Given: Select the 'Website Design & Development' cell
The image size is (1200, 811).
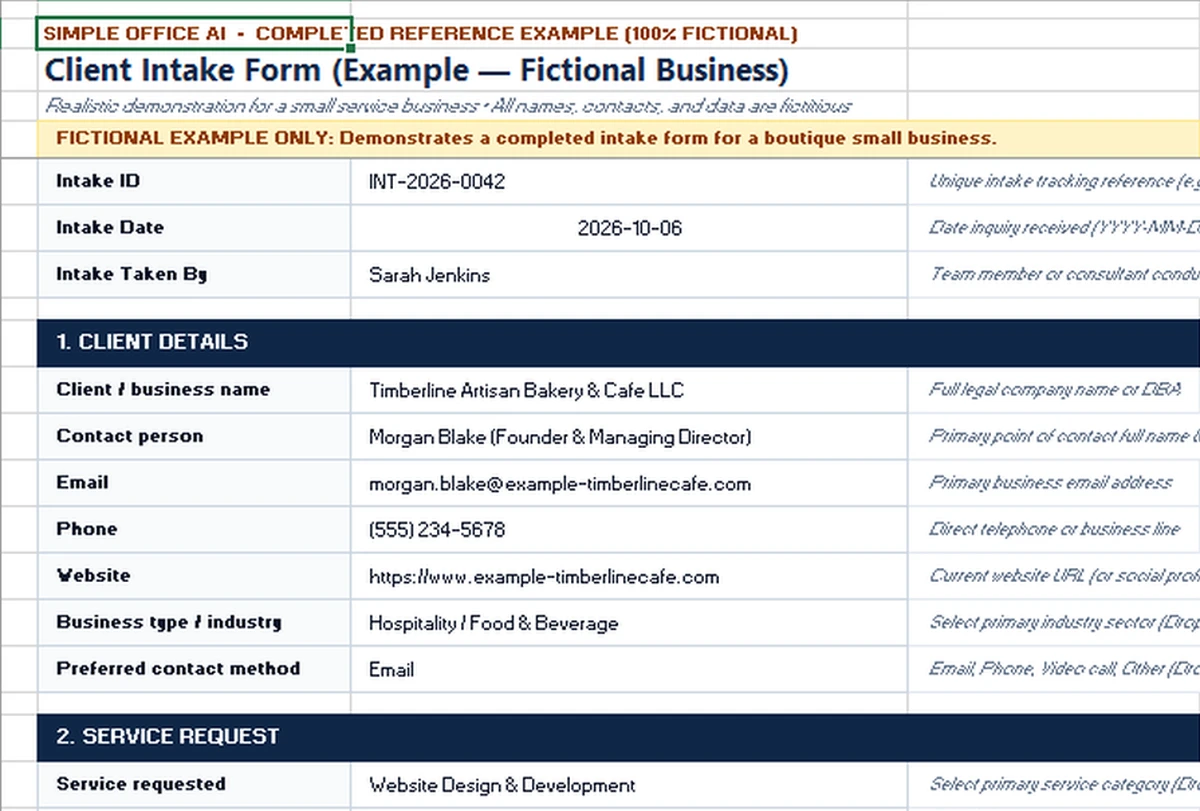Looking at the screenshot, I should (x=629, y=784).
